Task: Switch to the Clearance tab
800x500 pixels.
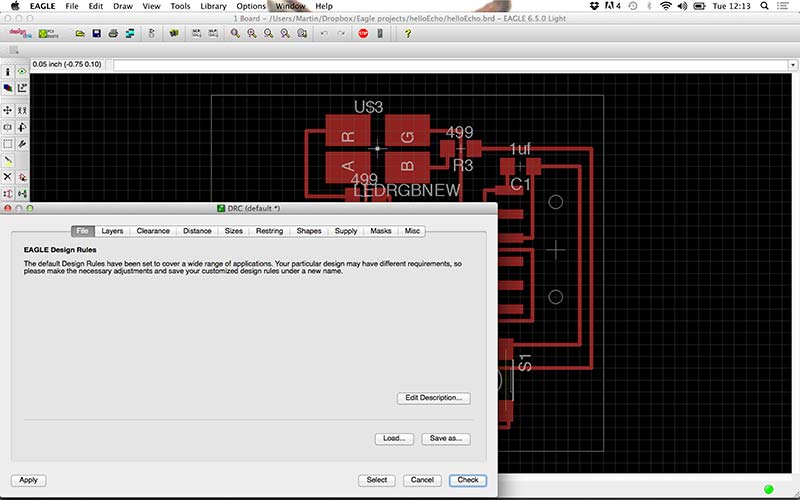Action: tap(153, 231)
